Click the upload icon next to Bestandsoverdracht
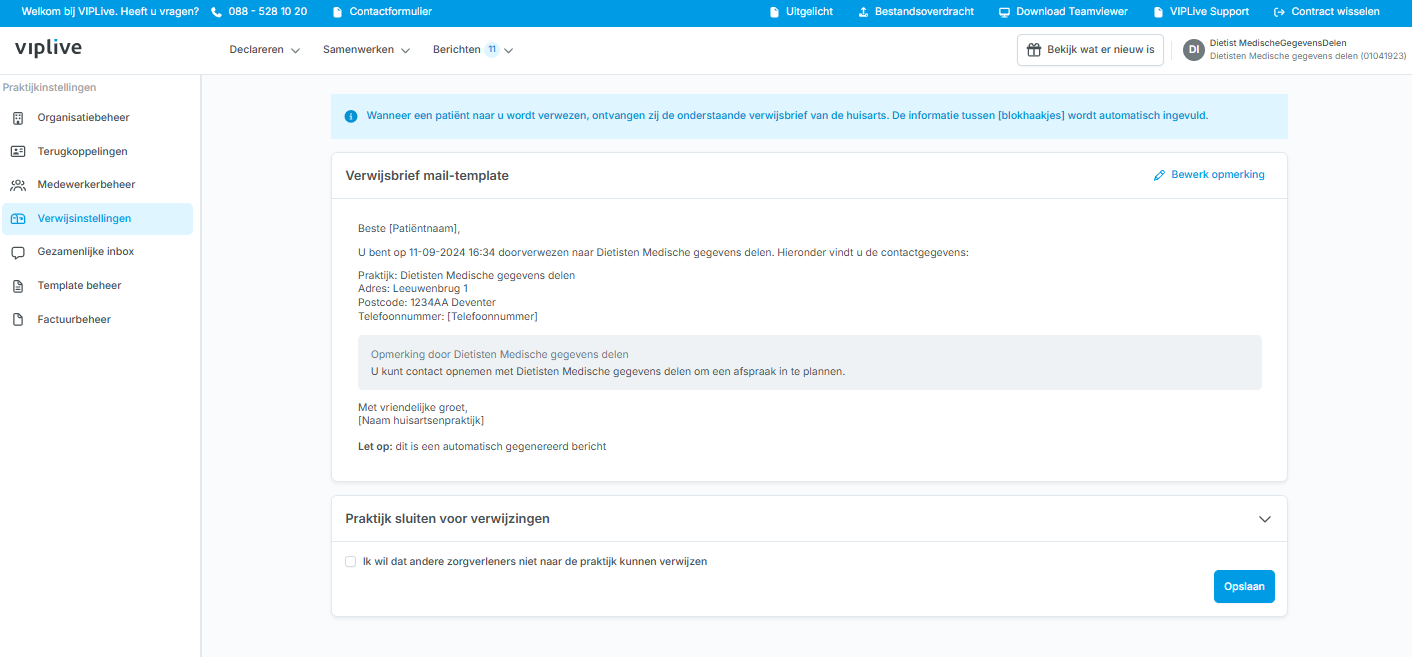Viewport: 1412px width, 657px height. tap(863, 12)
